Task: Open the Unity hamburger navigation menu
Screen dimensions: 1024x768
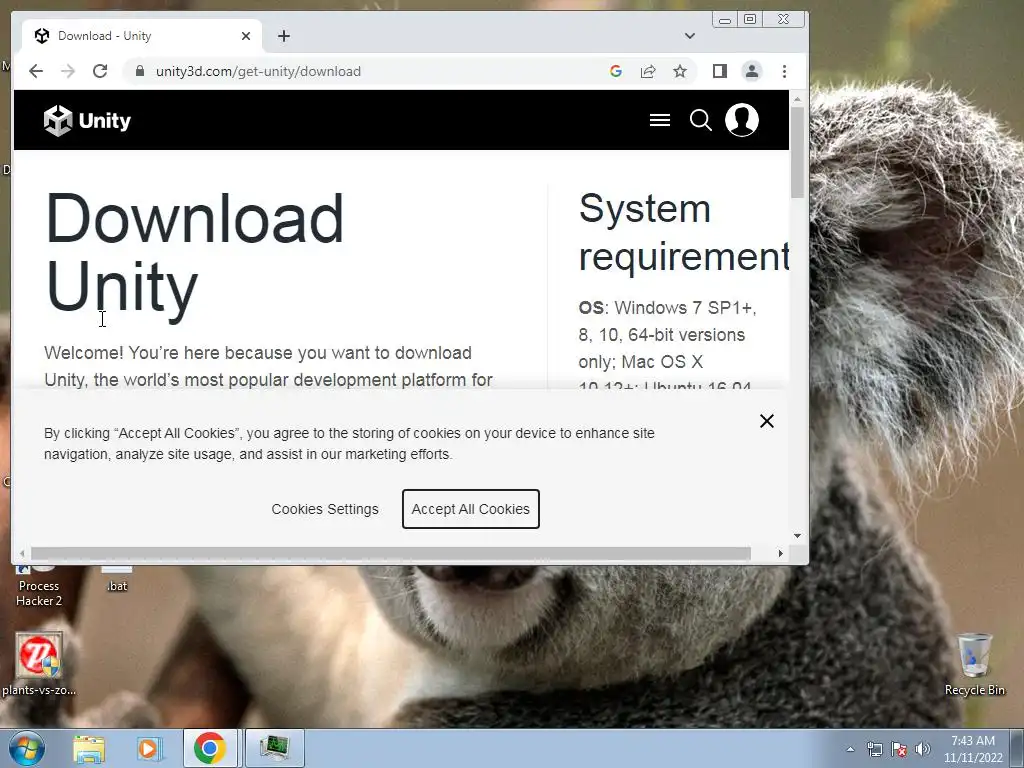Action: (660, 120)
